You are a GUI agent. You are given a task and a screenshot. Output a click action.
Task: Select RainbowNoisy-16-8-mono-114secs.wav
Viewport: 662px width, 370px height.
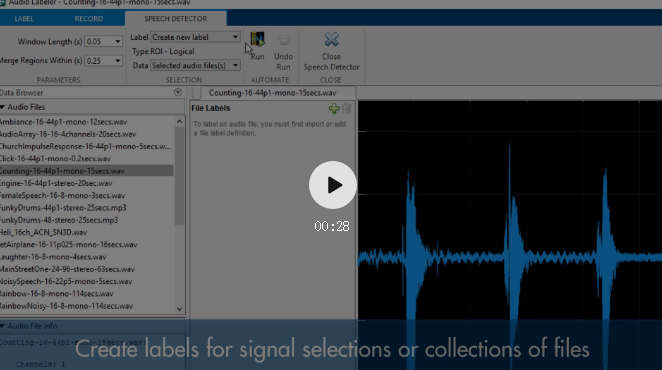66,305
